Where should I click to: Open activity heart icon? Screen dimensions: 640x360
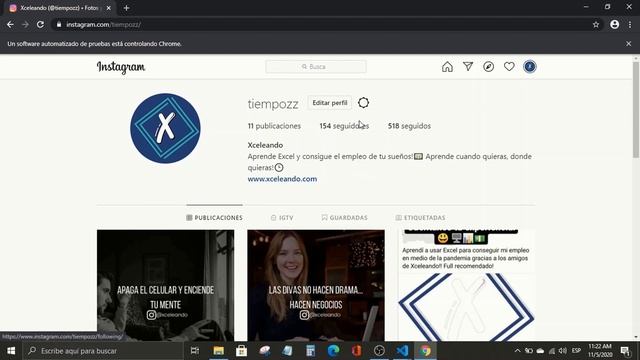[509, 67]
